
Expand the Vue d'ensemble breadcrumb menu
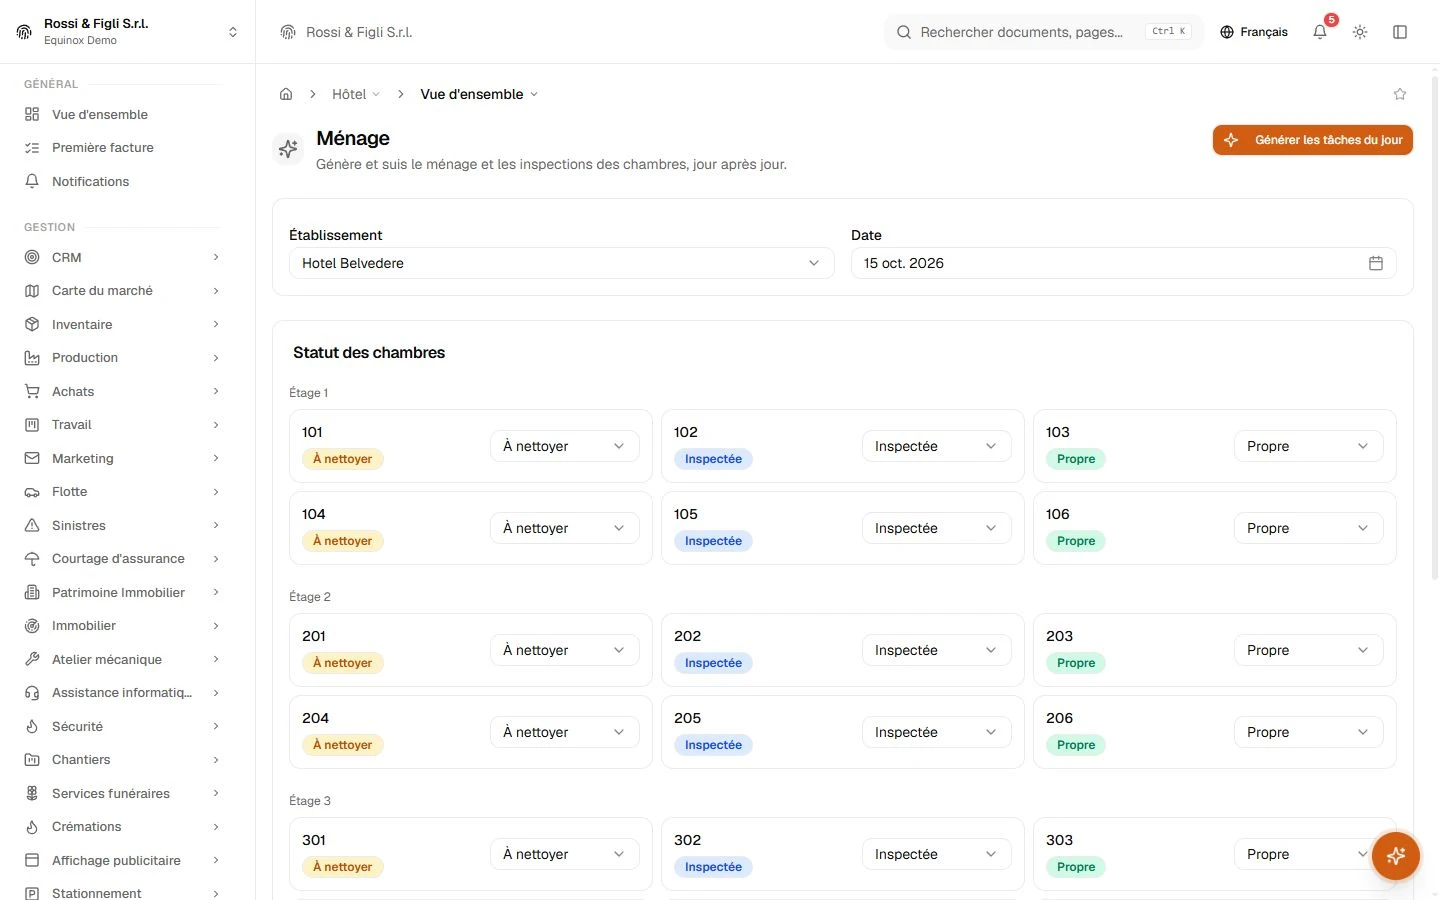pos(479,94)
